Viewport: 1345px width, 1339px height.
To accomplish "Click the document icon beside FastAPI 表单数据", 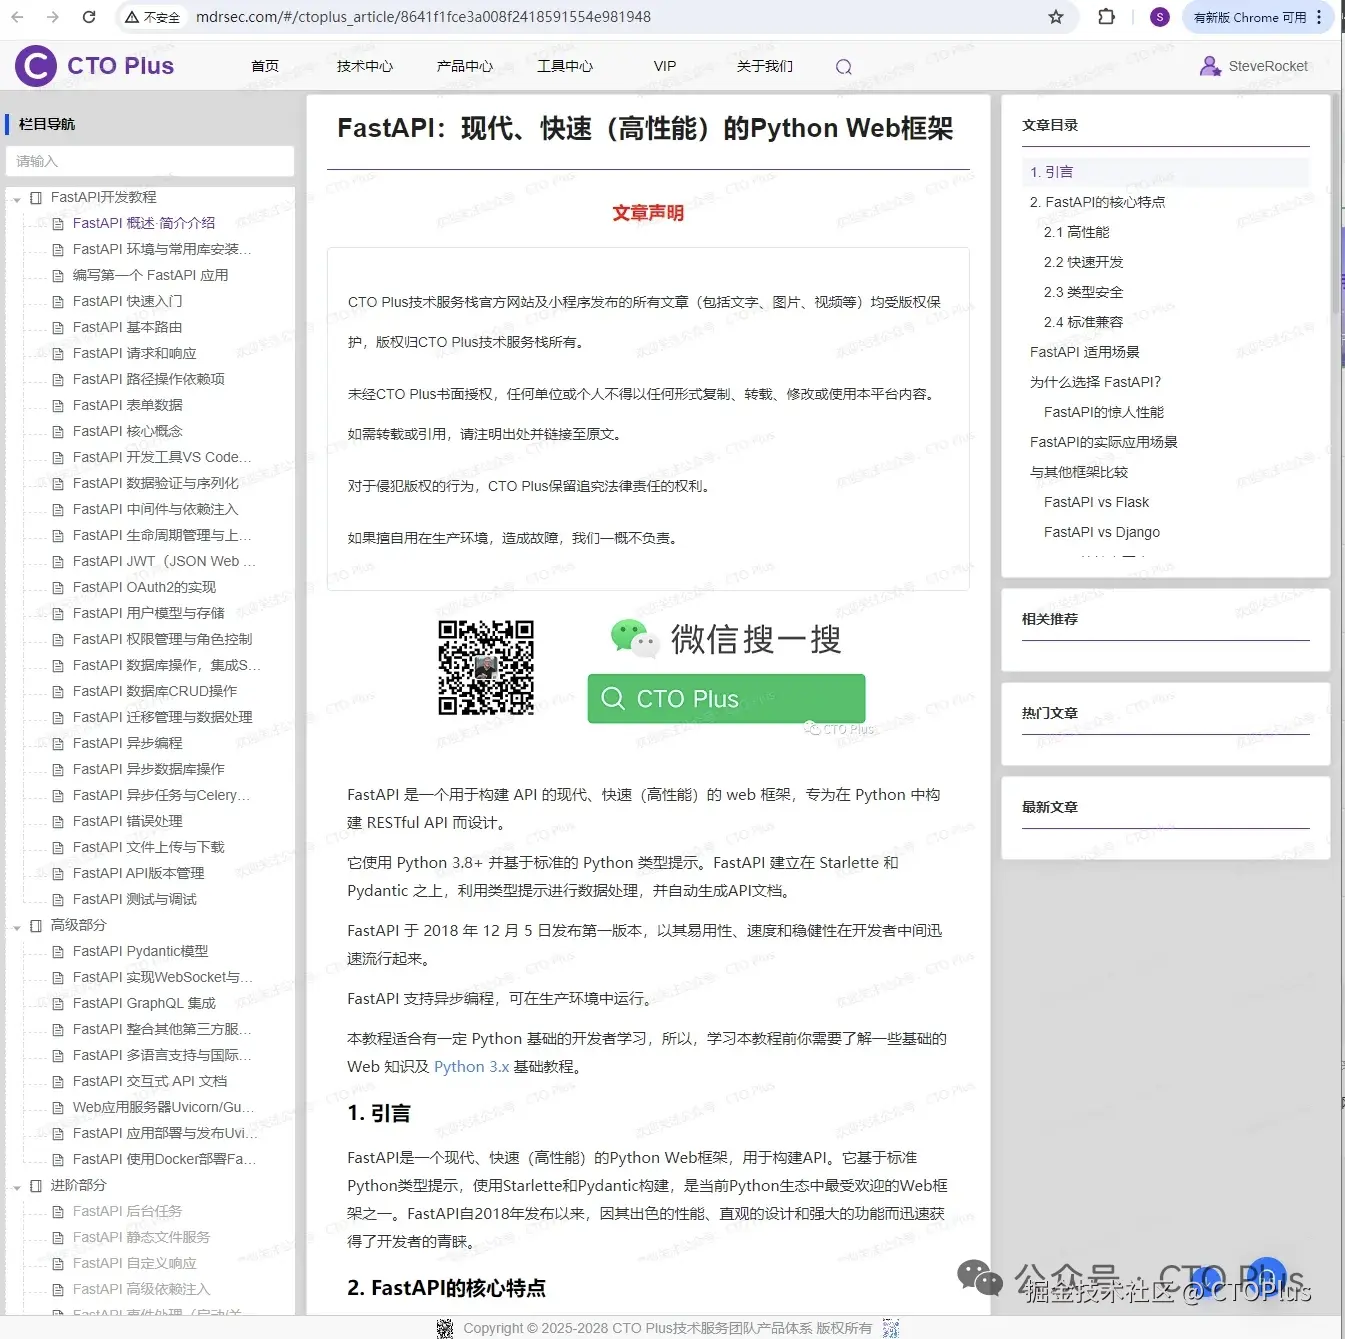I will click(58, 405).
